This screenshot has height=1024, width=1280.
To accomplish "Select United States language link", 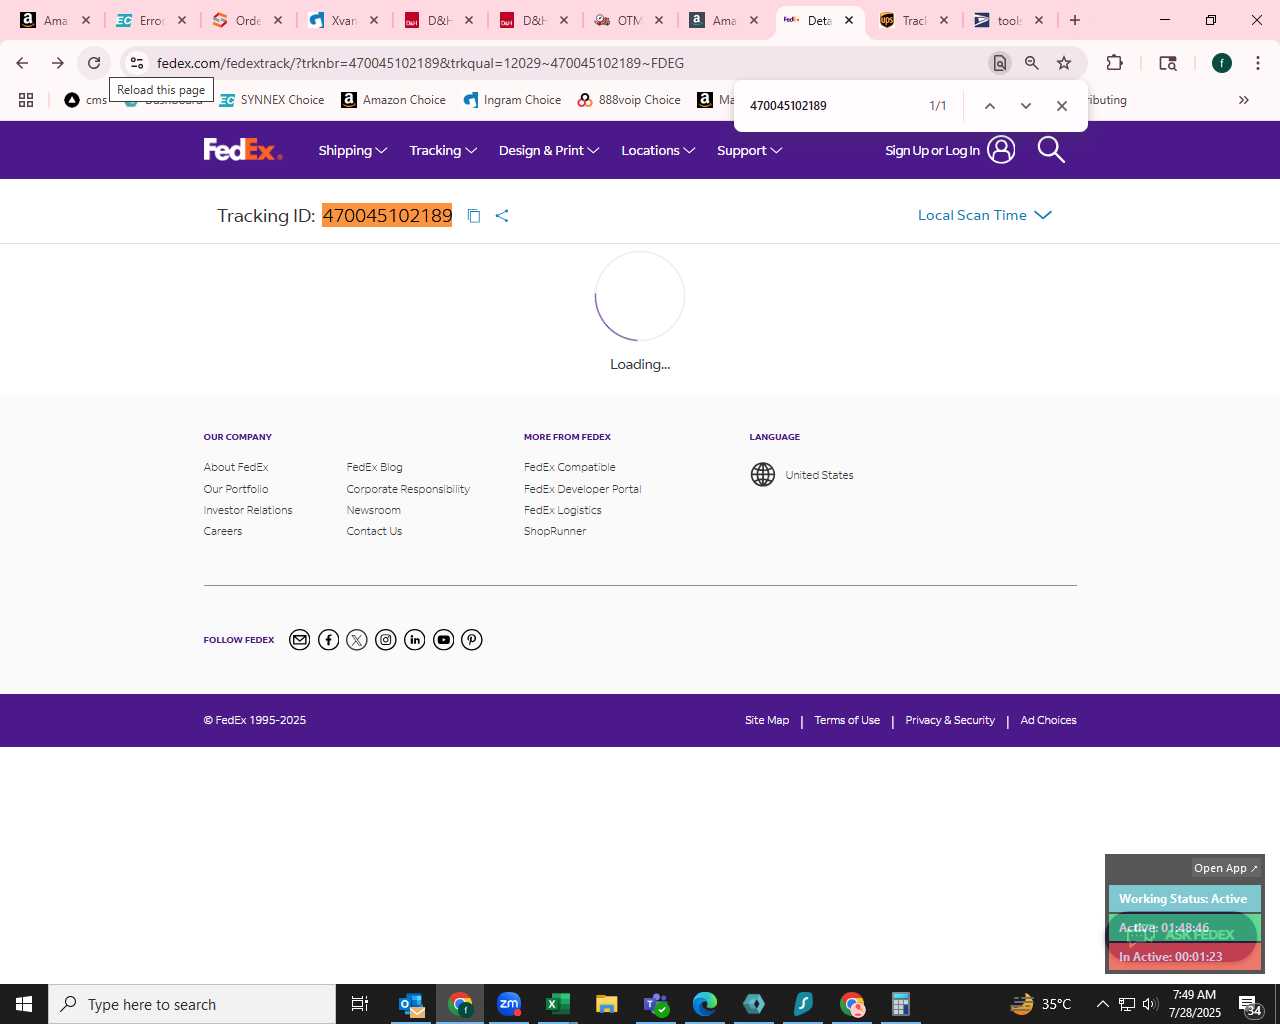I will coord(819,475).
